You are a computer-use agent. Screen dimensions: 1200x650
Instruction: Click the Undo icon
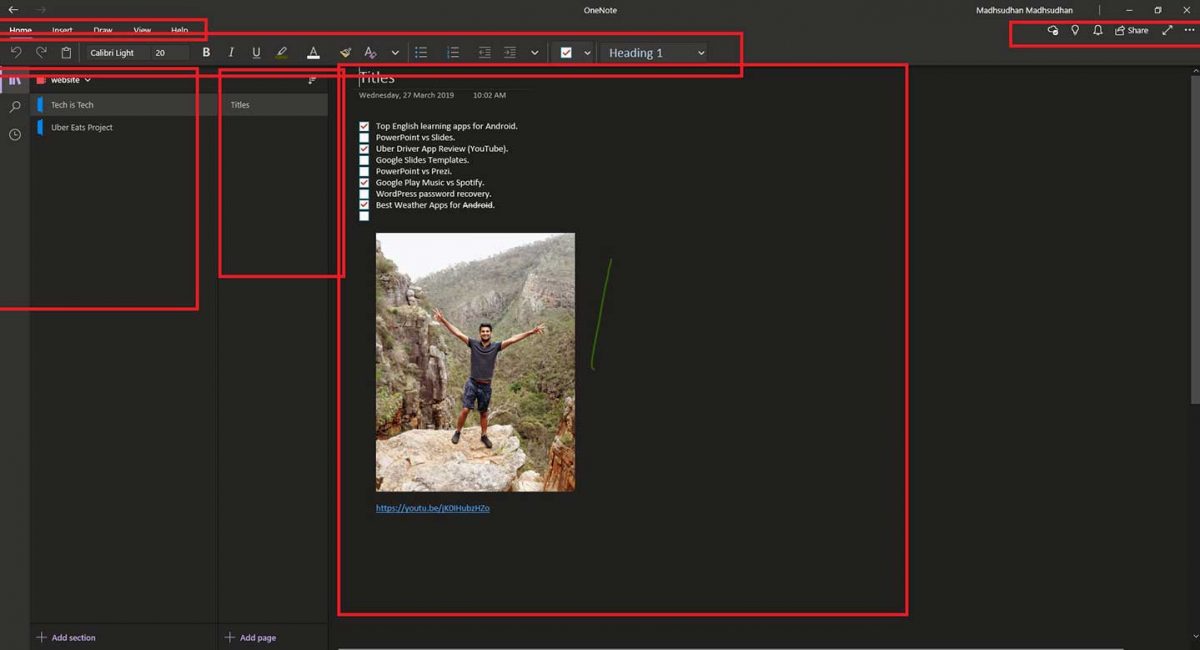click(x=16, y=52)
